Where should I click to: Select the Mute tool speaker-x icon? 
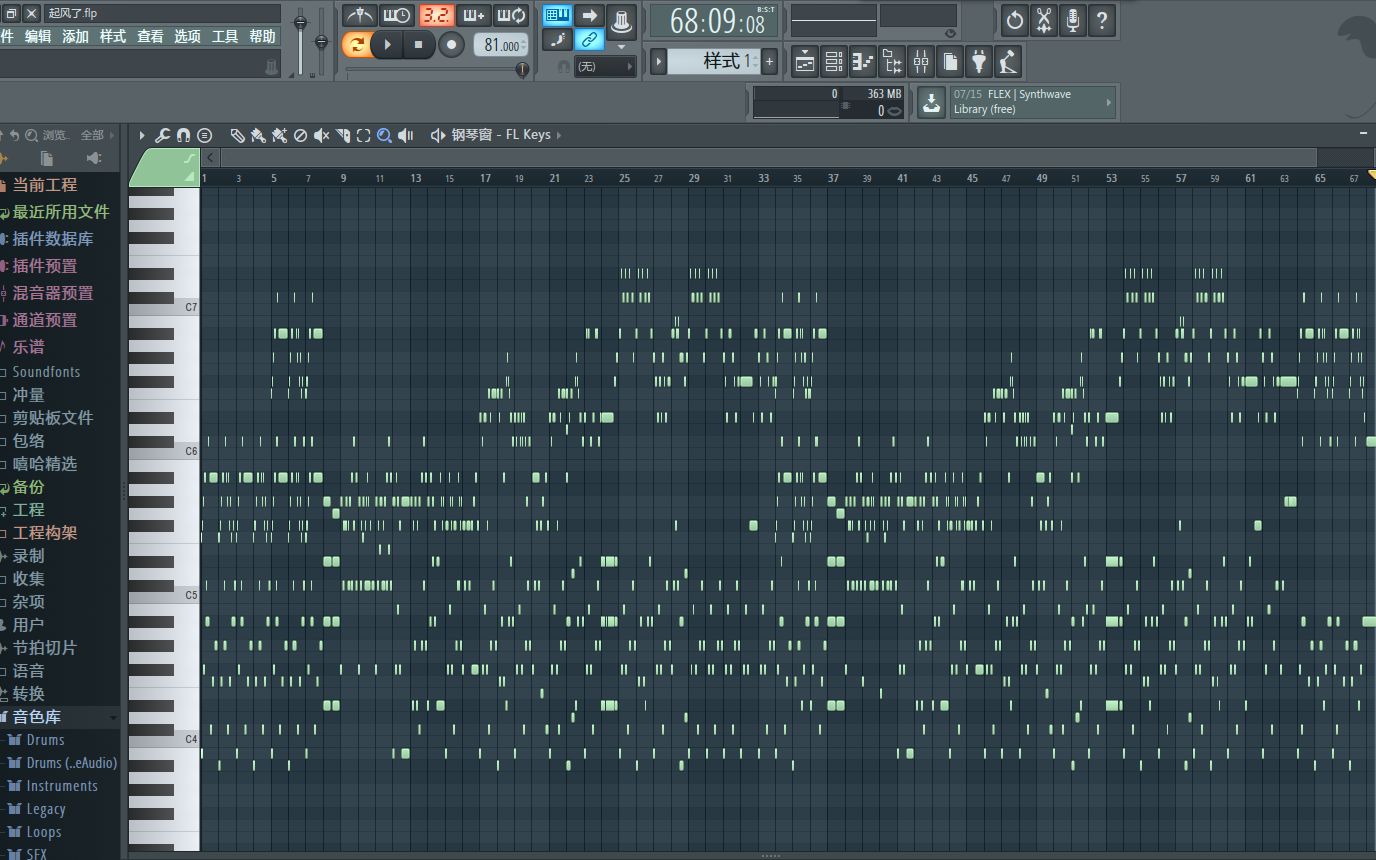tap(321, 135)
